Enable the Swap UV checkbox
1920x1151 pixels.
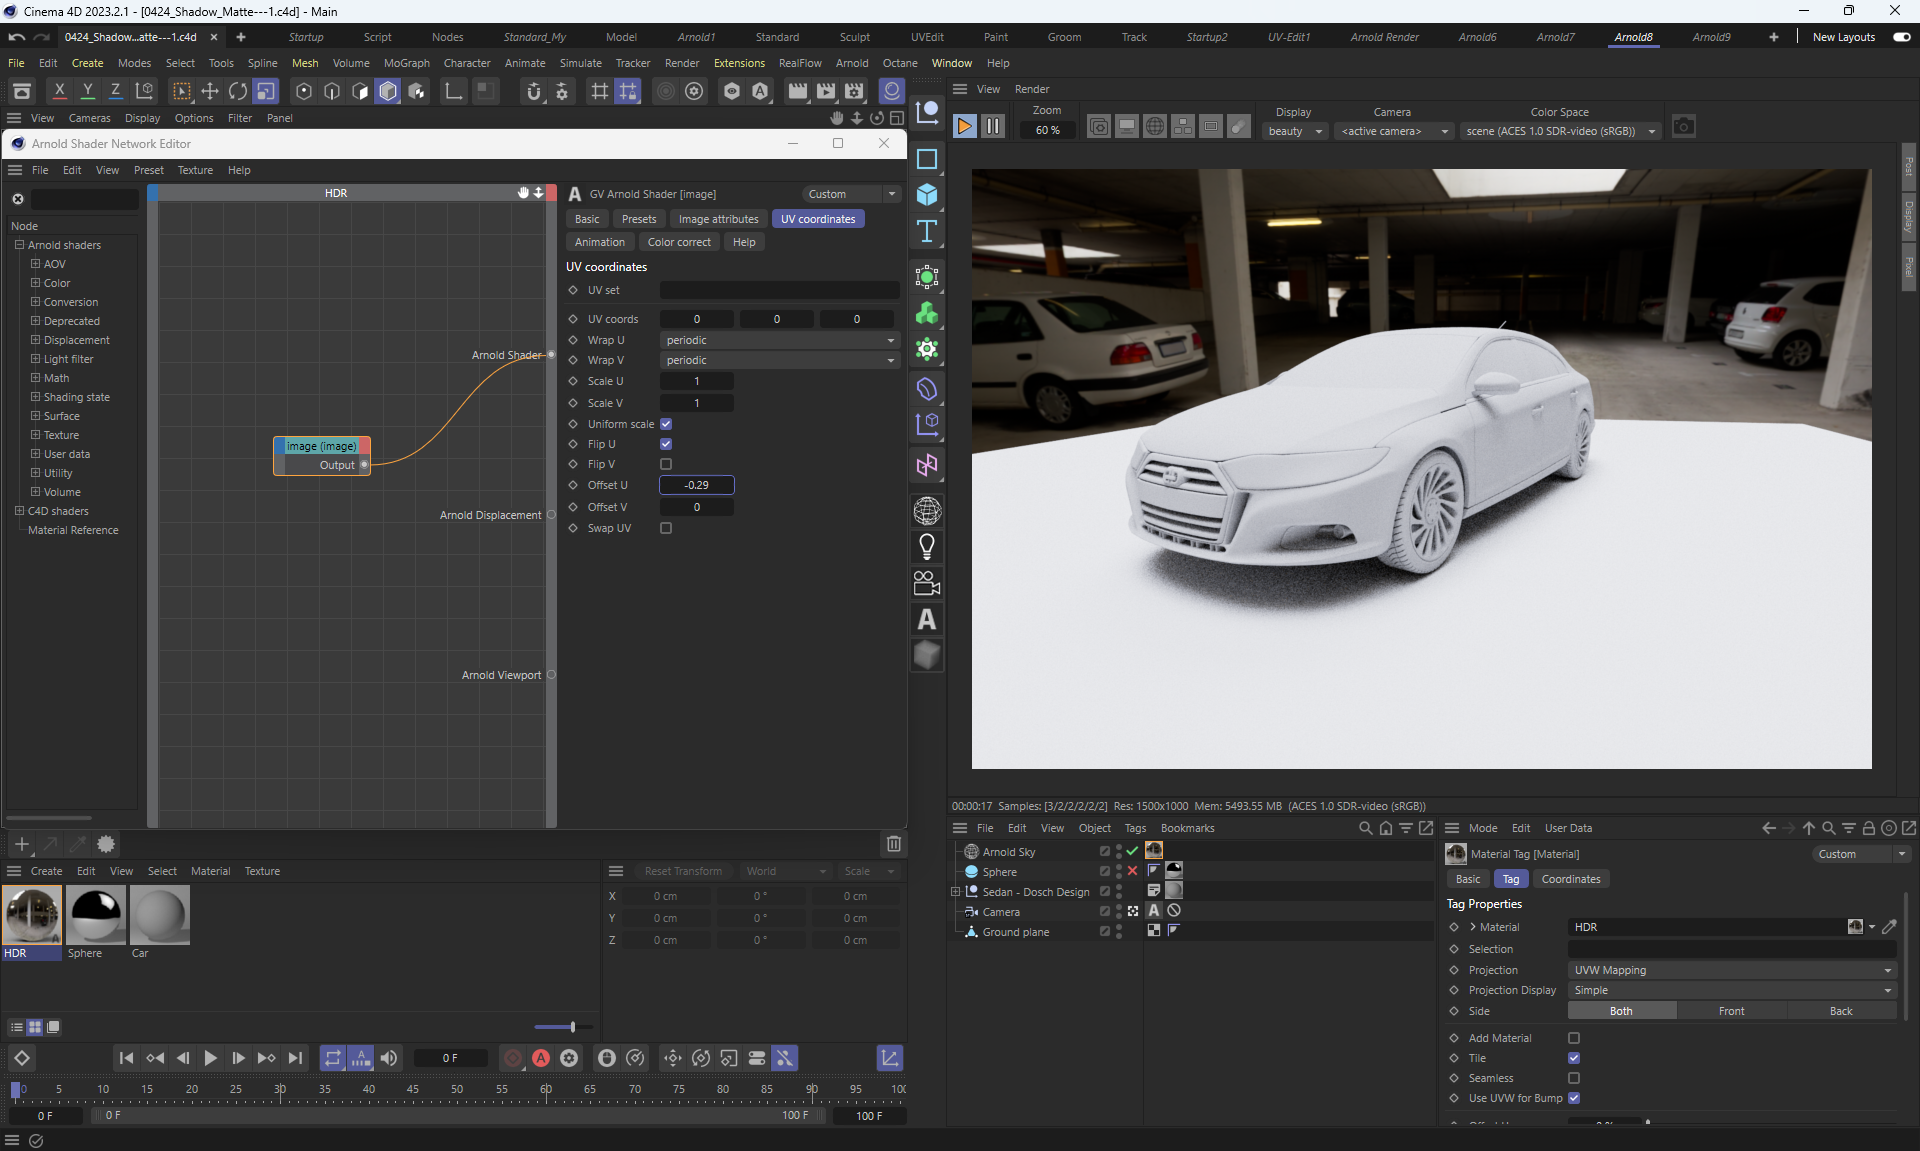pos(666,528)
